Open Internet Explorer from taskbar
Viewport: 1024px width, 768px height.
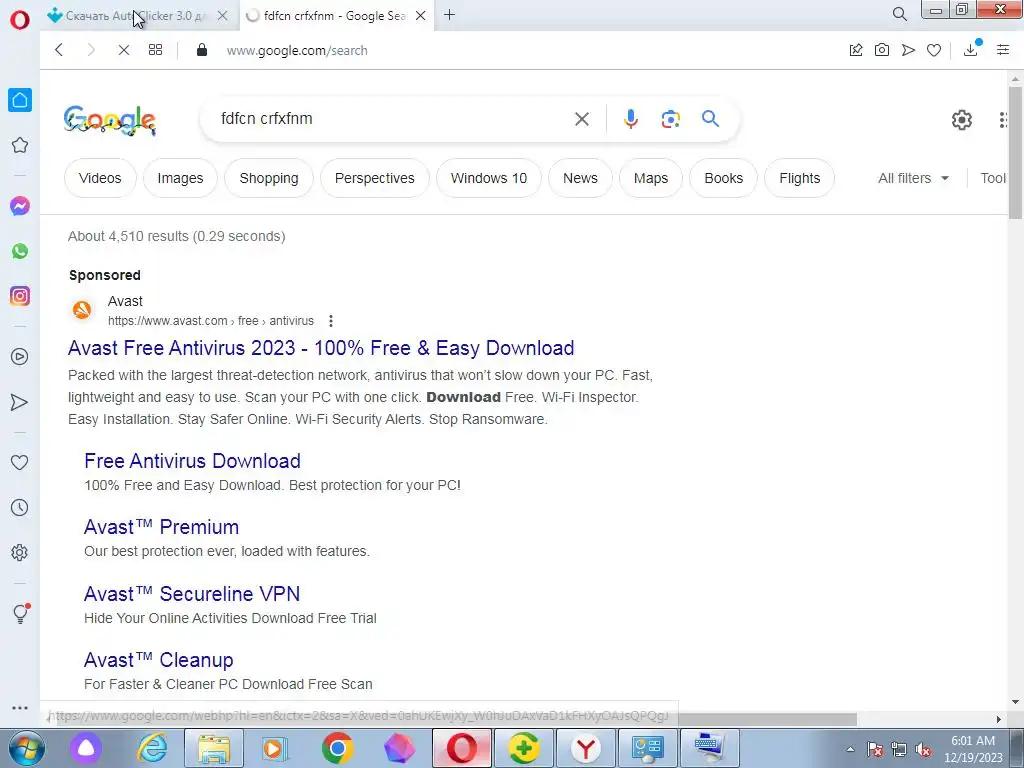coord(152,748)
